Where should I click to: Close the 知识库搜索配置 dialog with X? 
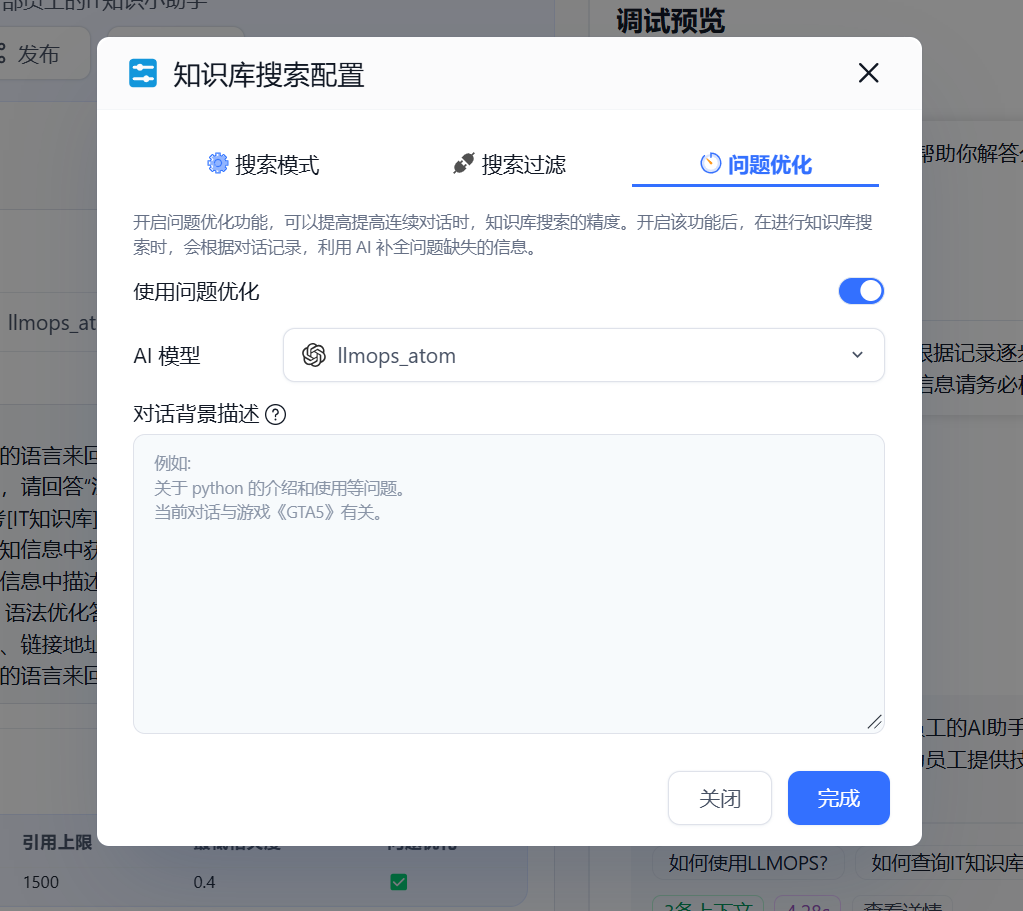click(868, 73)
